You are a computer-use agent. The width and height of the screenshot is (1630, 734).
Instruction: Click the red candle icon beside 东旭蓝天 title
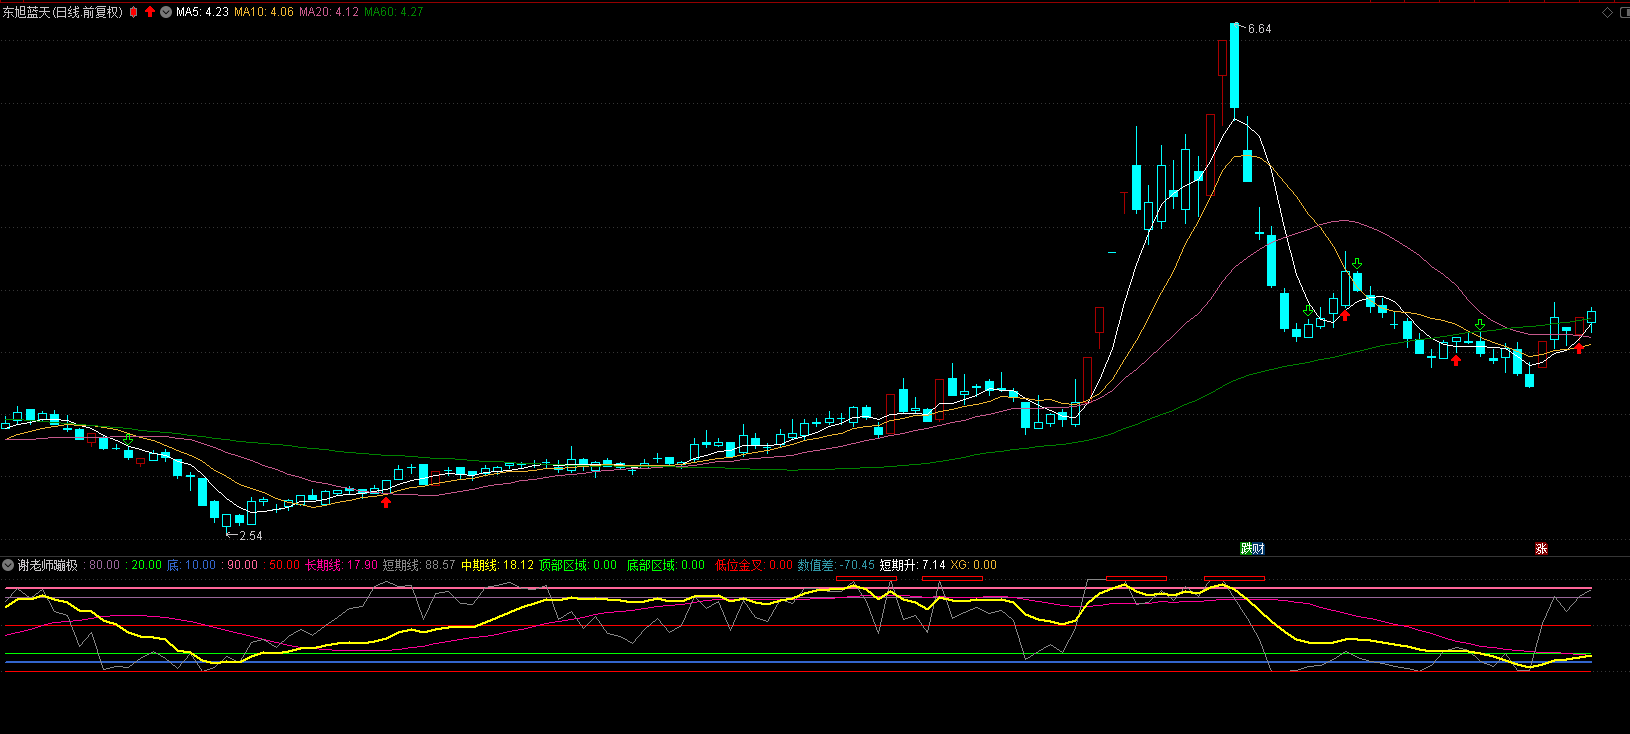(134, 12)
